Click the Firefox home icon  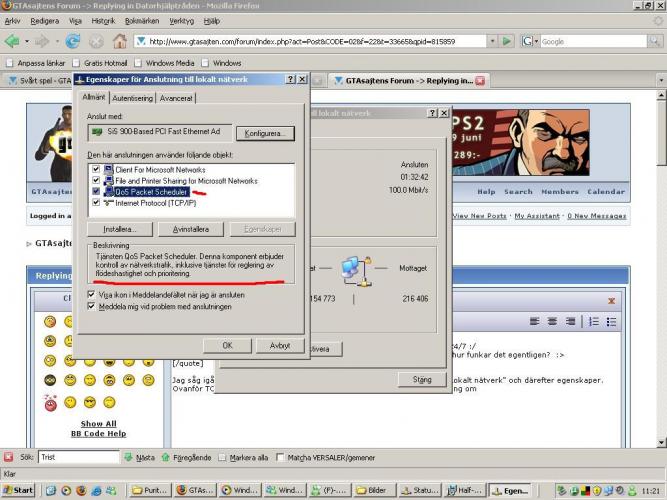[x=120, y=41]
